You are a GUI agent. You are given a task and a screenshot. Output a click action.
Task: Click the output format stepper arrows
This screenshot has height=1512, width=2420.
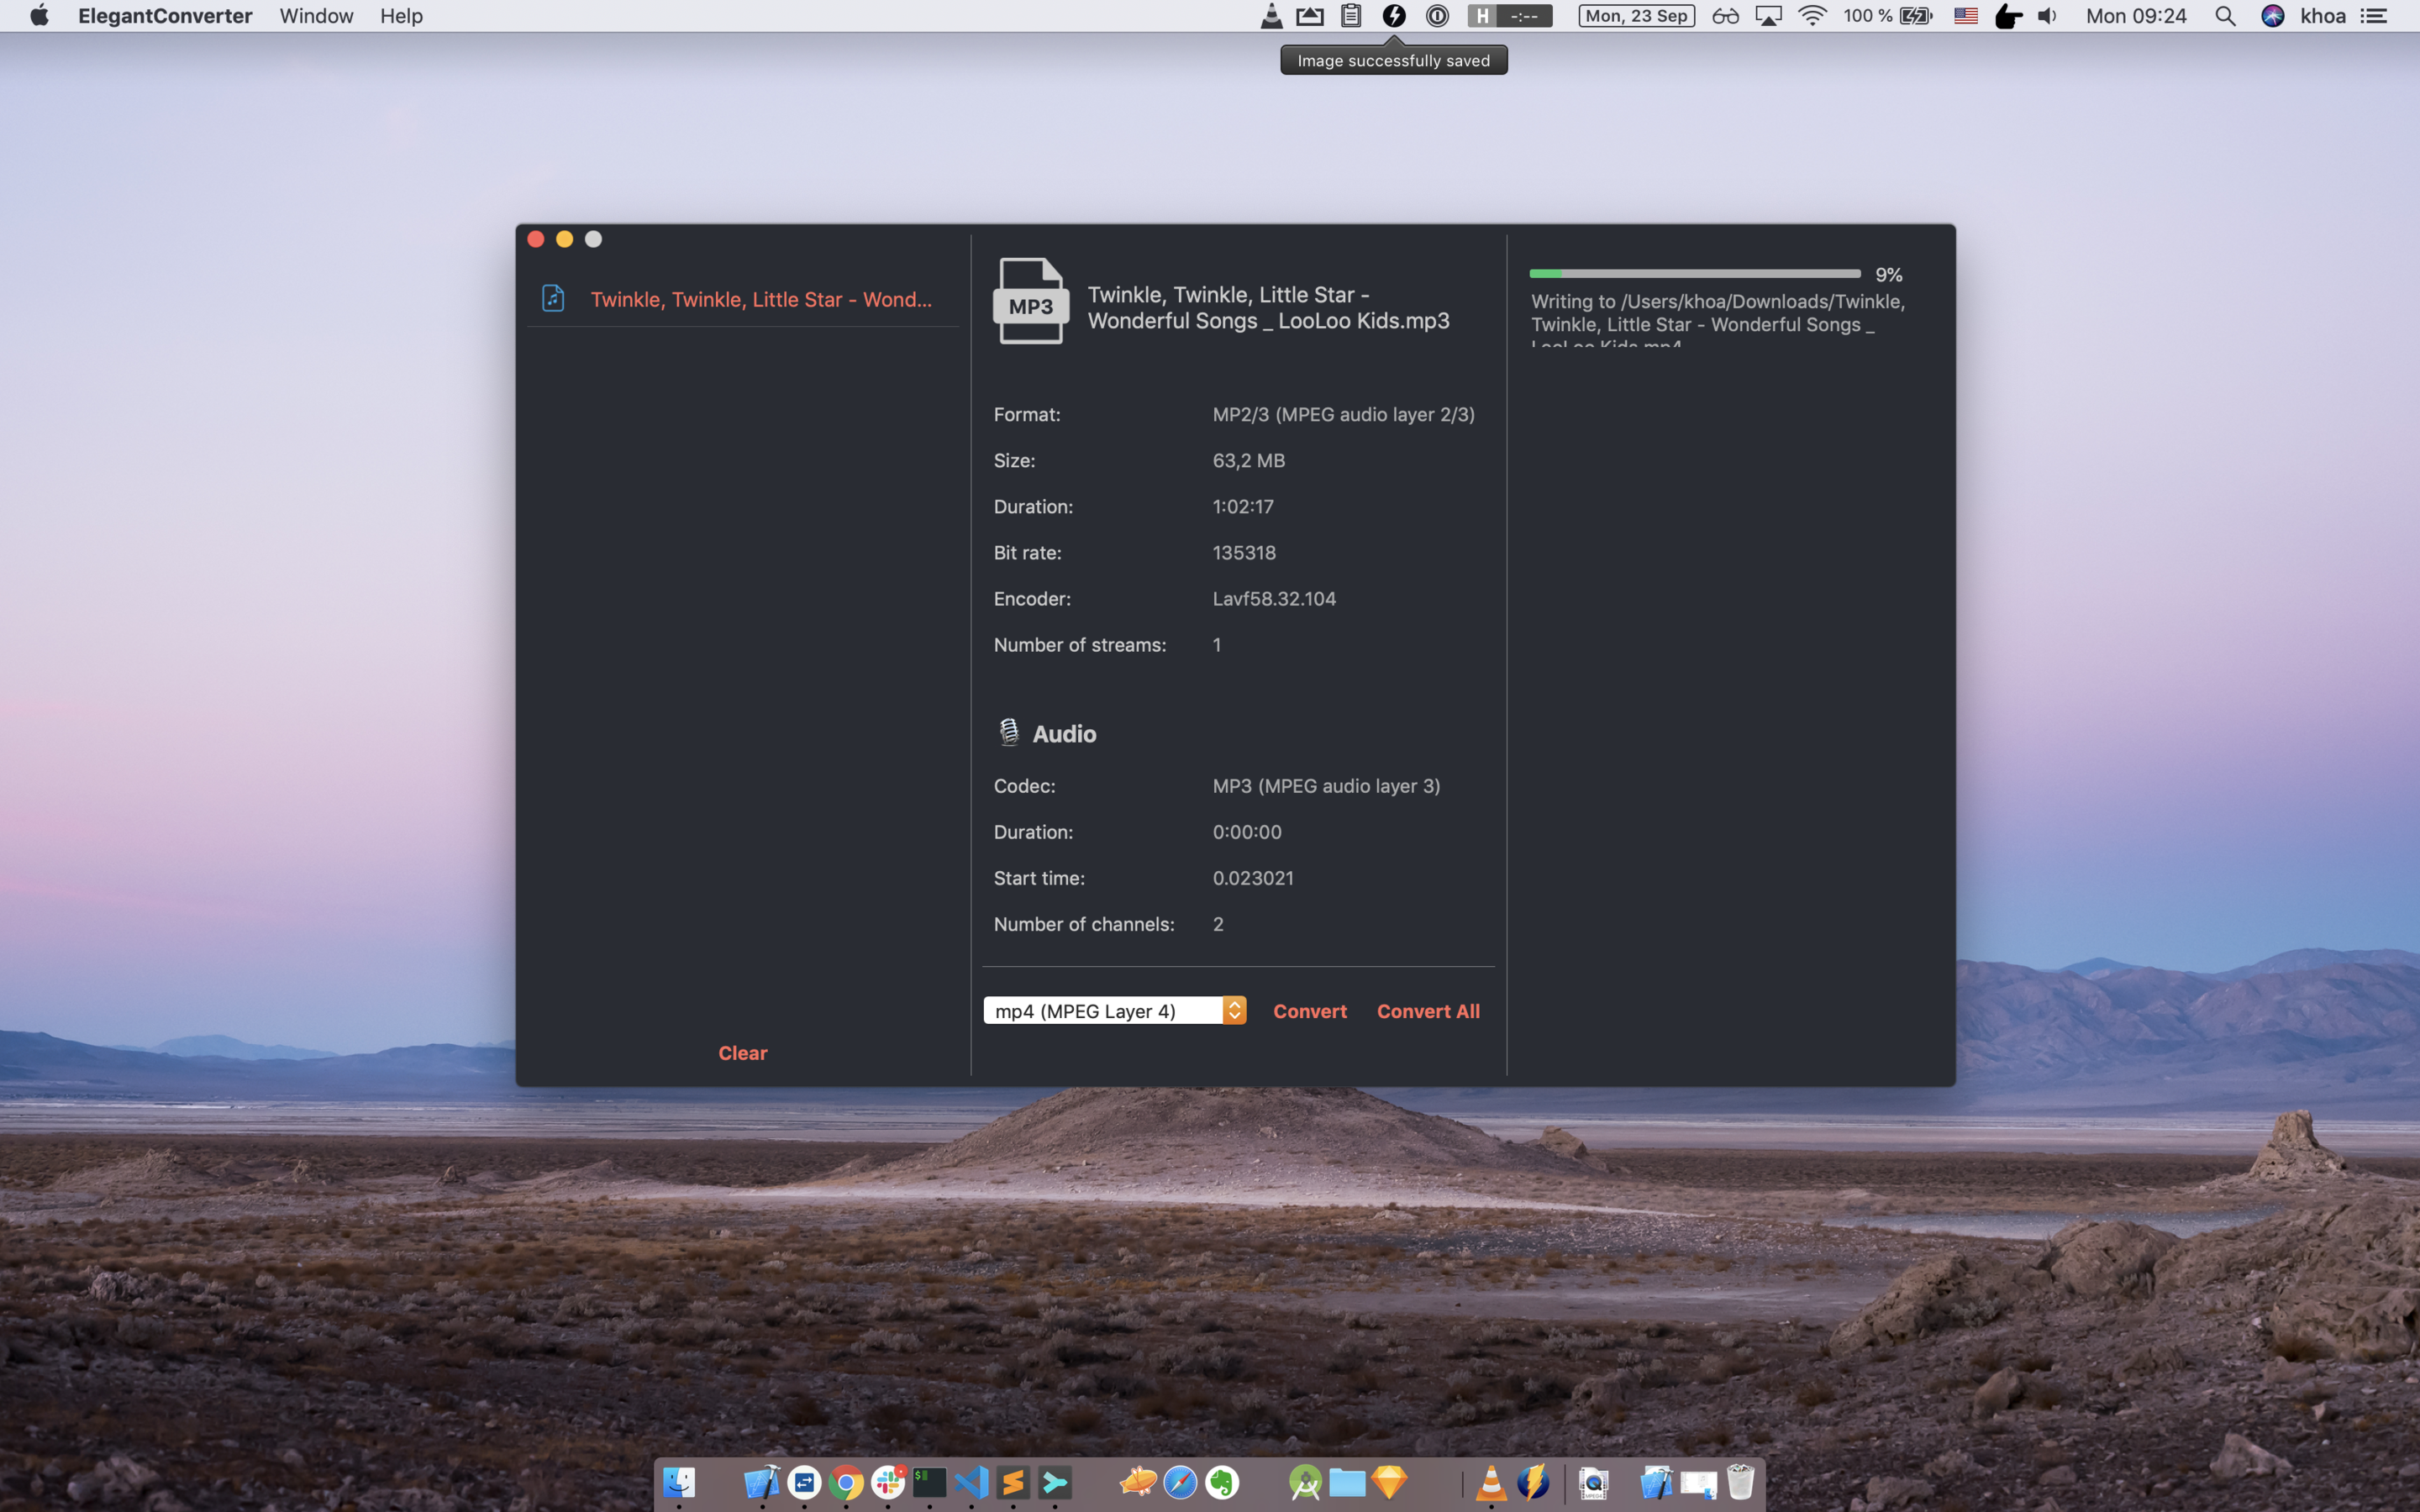pos(1235,1011)
